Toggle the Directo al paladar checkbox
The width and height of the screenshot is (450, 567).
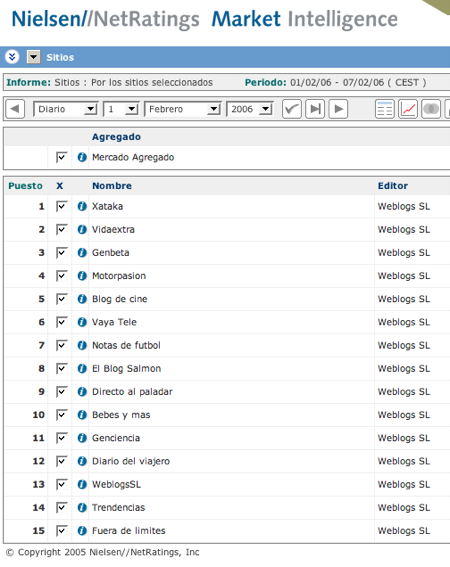61,392
